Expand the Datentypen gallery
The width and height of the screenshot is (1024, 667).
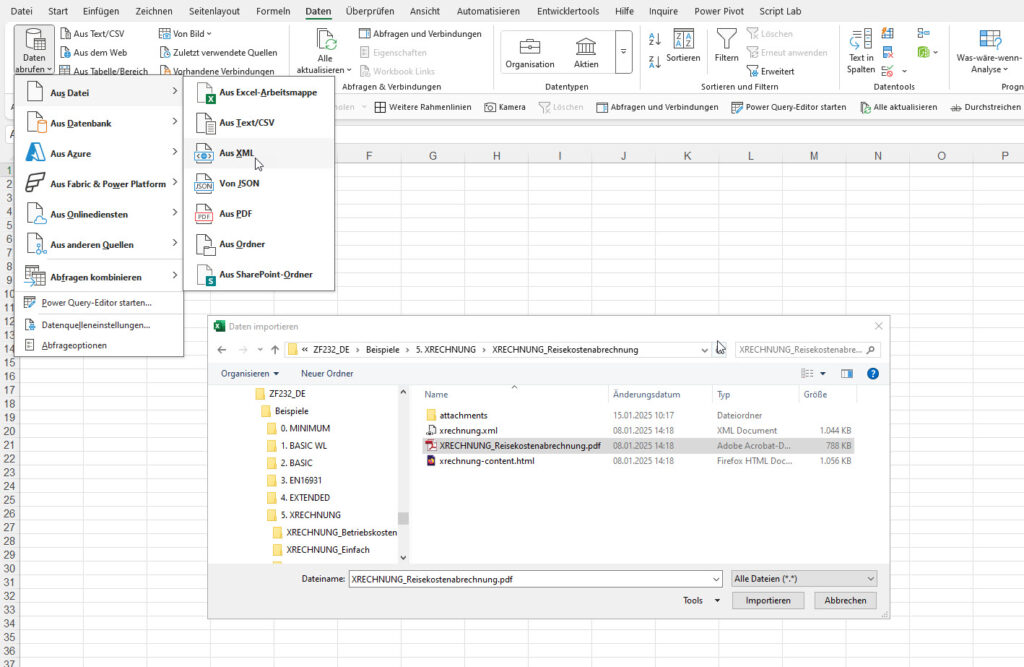click(624, 52)
